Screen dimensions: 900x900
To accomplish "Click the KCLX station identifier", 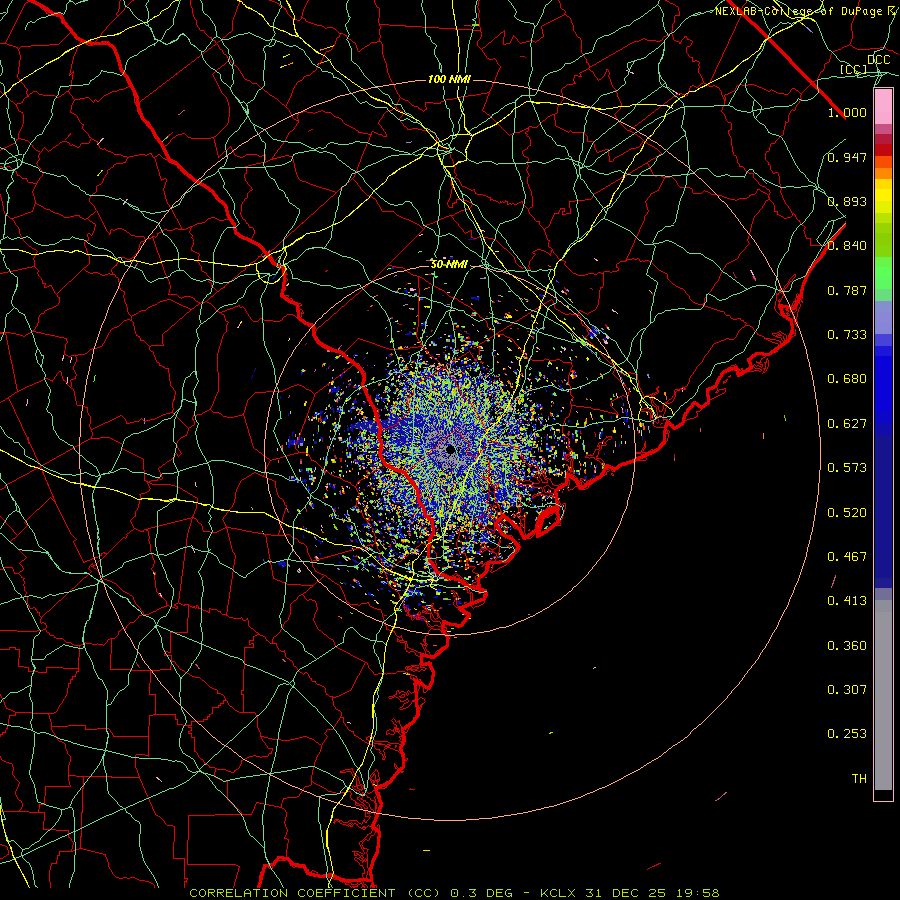I will tap(559, 893).
